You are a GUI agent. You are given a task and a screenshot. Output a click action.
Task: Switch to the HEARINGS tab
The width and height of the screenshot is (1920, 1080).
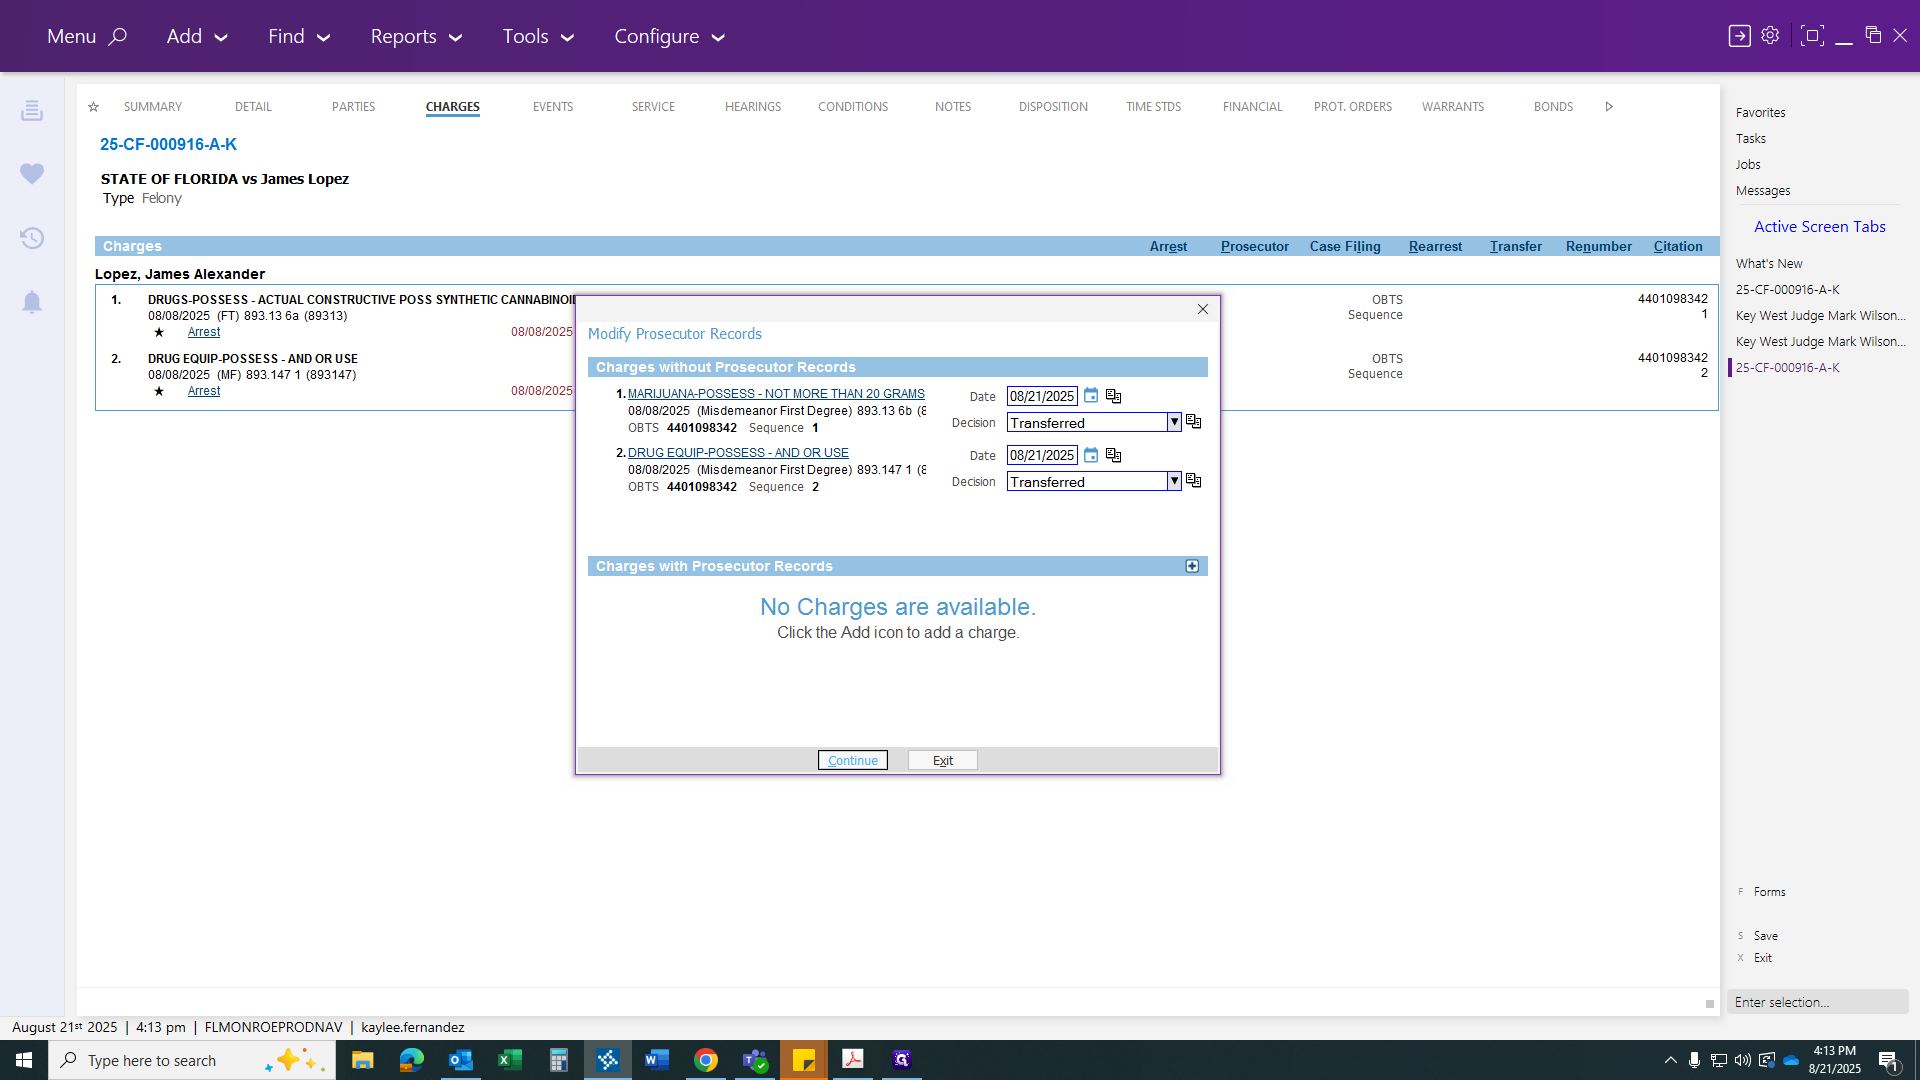click(x=753, y=107)
